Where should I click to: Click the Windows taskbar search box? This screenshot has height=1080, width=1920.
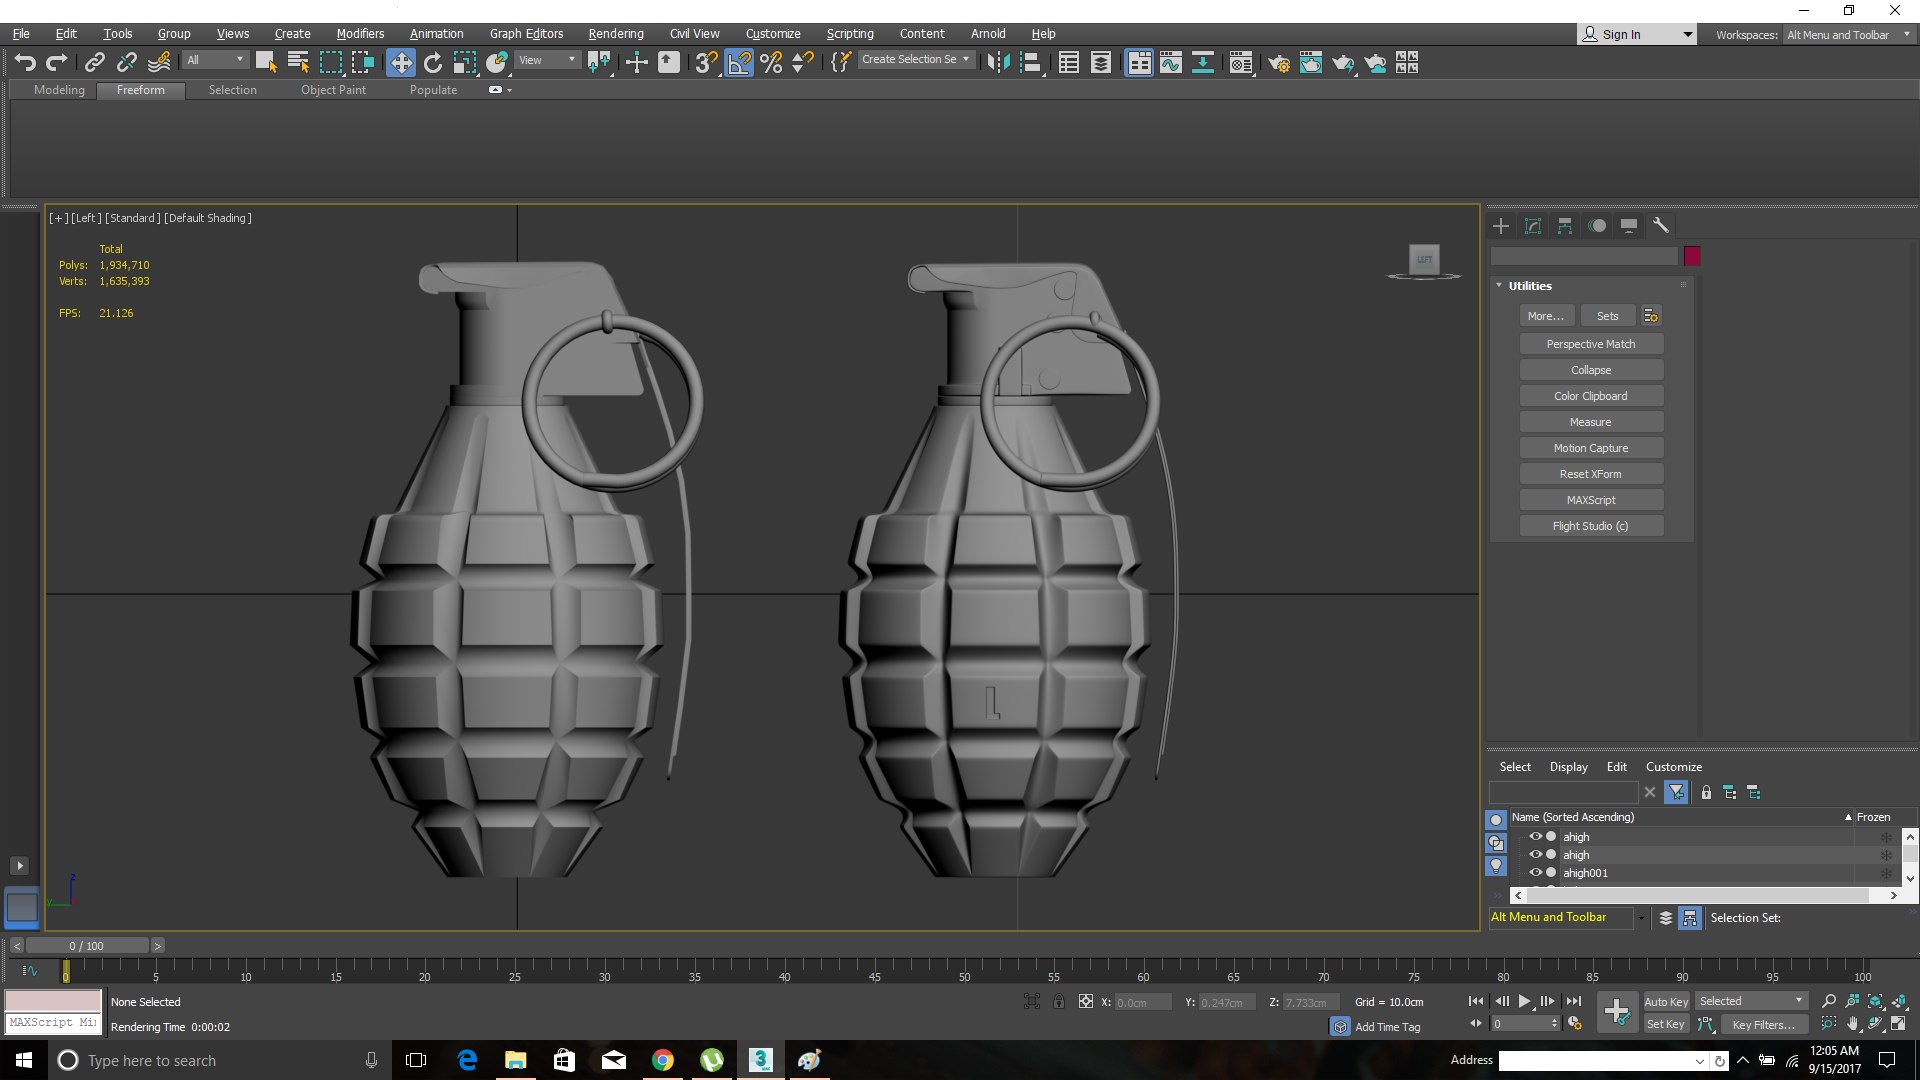point(215,1060)
